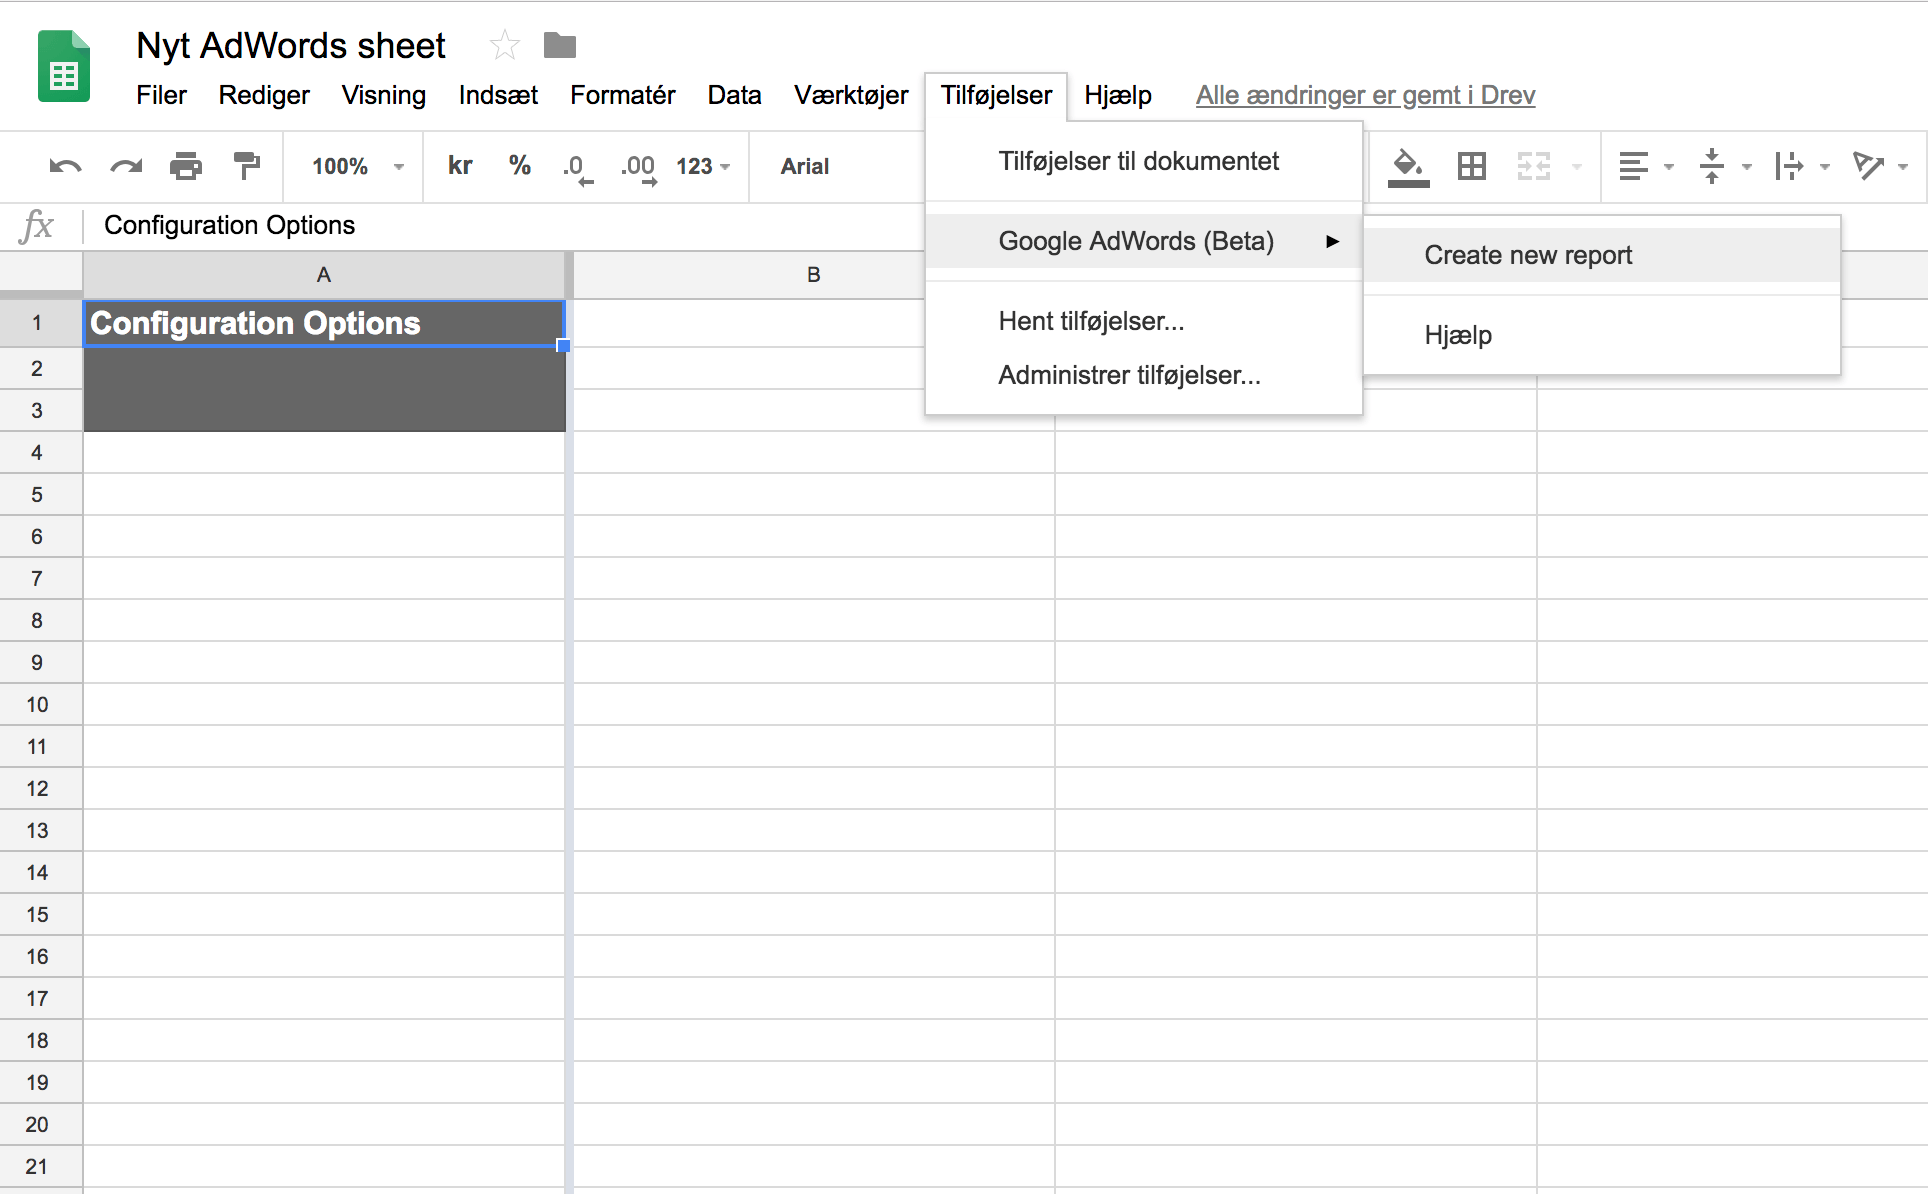The width and height of the screenshot is (1928, 1194).
Task: Click the vertical align icon
Action: [x=1712, y=166]
